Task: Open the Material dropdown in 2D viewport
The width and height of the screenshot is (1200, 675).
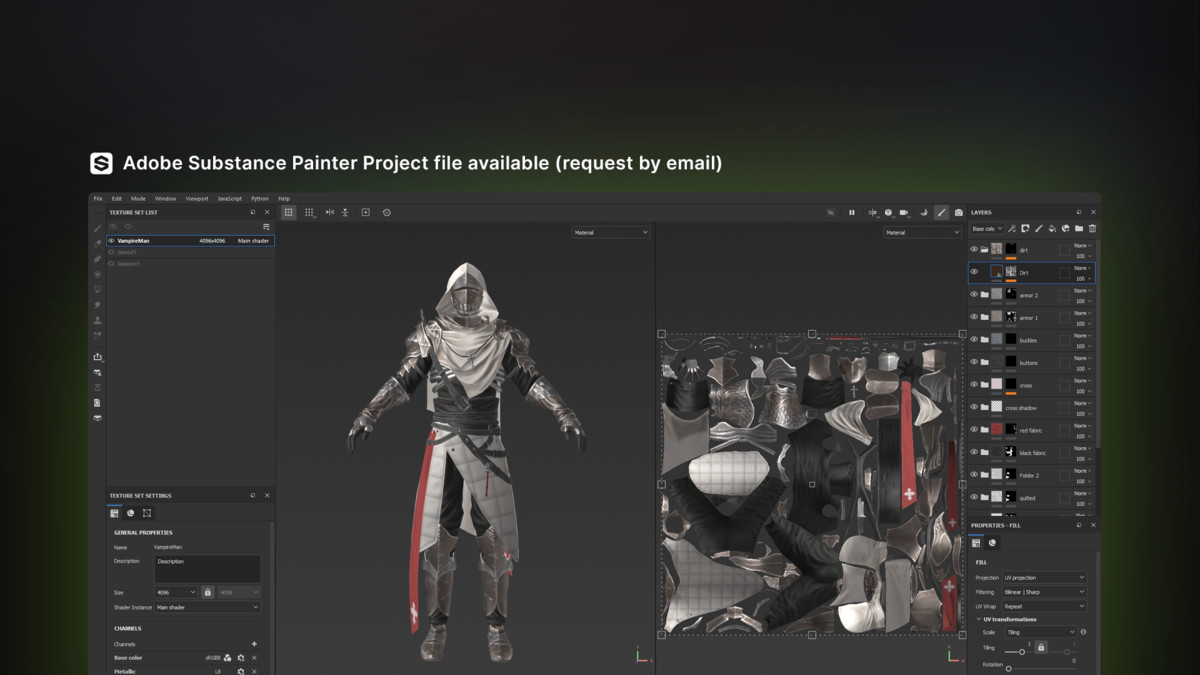Action: [x=922, y=232]
